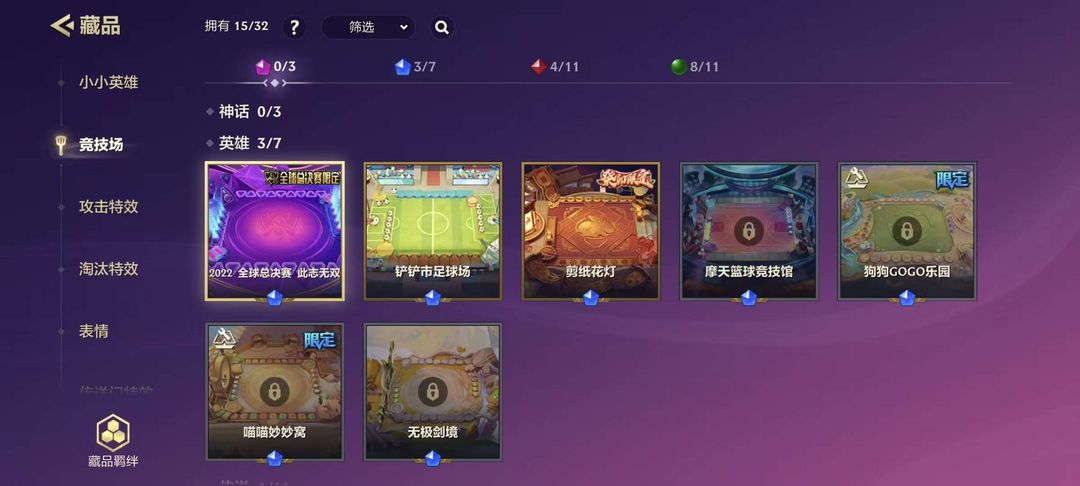
Task: Select the red gem 4/11 rarity filter
Action: (554, 67)
